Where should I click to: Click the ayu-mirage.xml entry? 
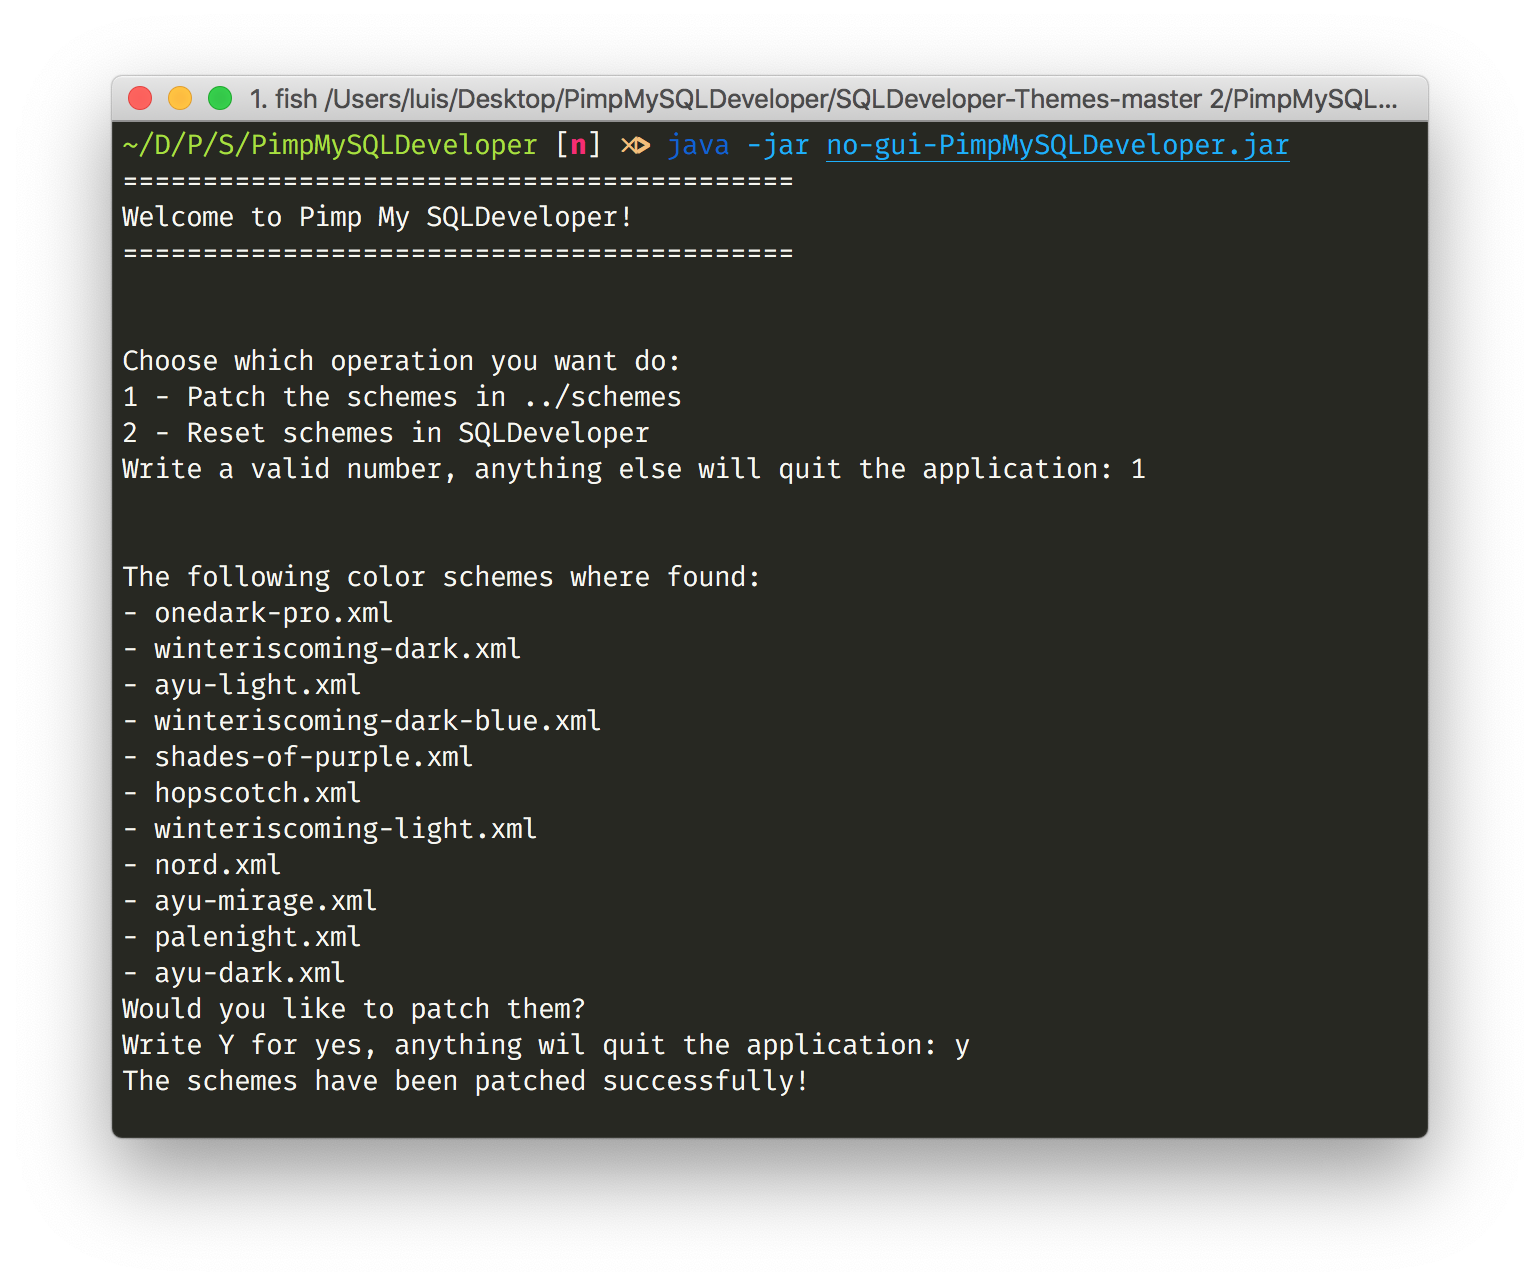click(250, 901)
